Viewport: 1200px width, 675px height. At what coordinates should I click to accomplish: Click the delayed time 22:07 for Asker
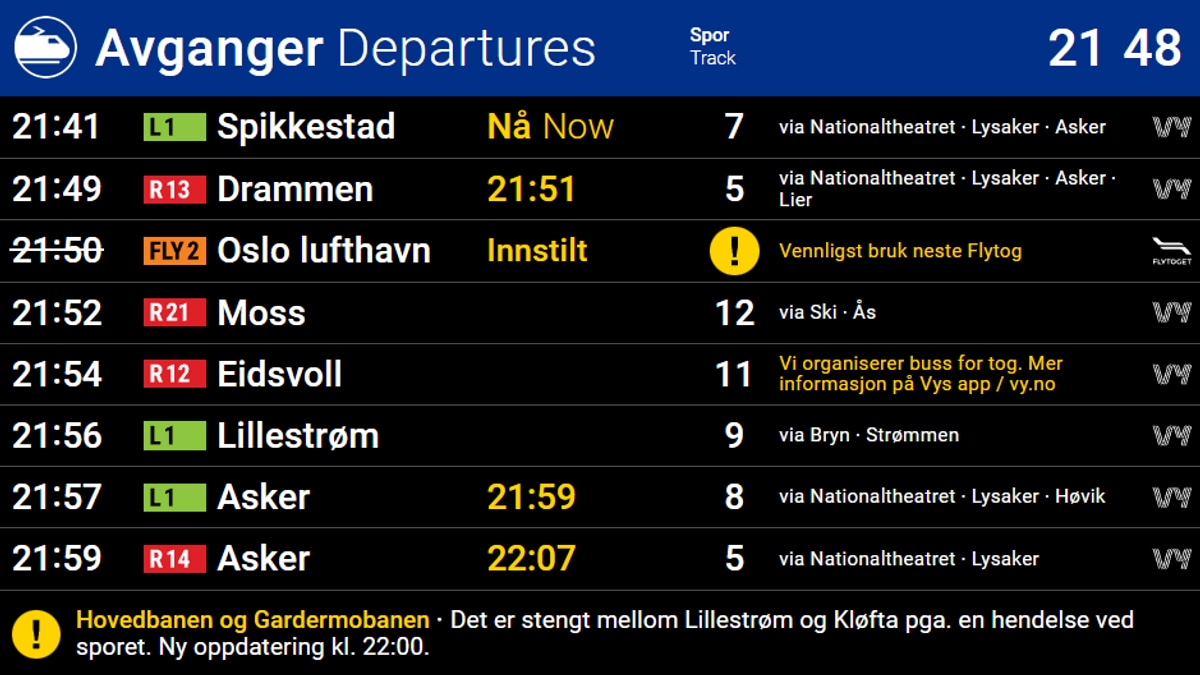(x=531, y=559)
